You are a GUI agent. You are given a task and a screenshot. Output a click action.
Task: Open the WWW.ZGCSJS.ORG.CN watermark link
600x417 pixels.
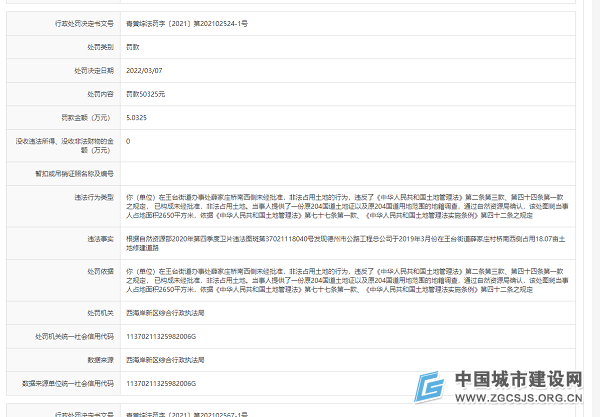click(518, 398)
